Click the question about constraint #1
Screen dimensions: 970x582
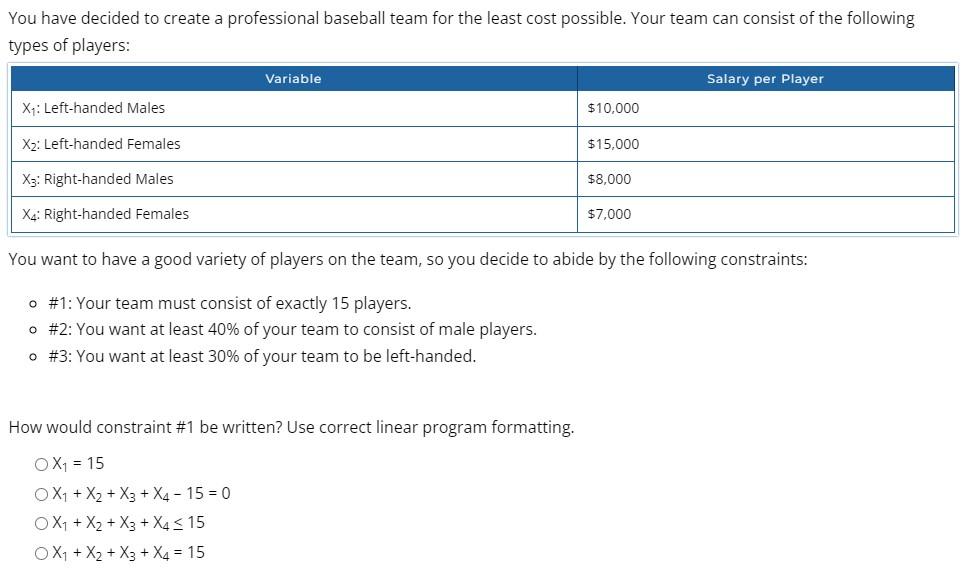point(291,427)
